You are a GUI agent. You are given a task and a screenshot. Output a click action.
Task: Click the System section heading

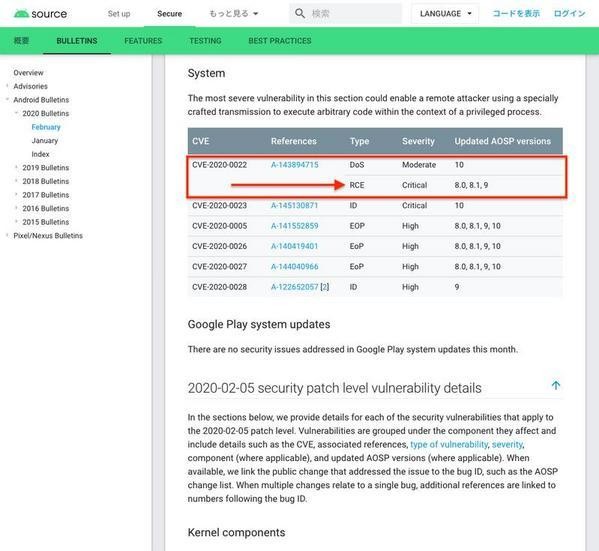(x=206, y=73)
